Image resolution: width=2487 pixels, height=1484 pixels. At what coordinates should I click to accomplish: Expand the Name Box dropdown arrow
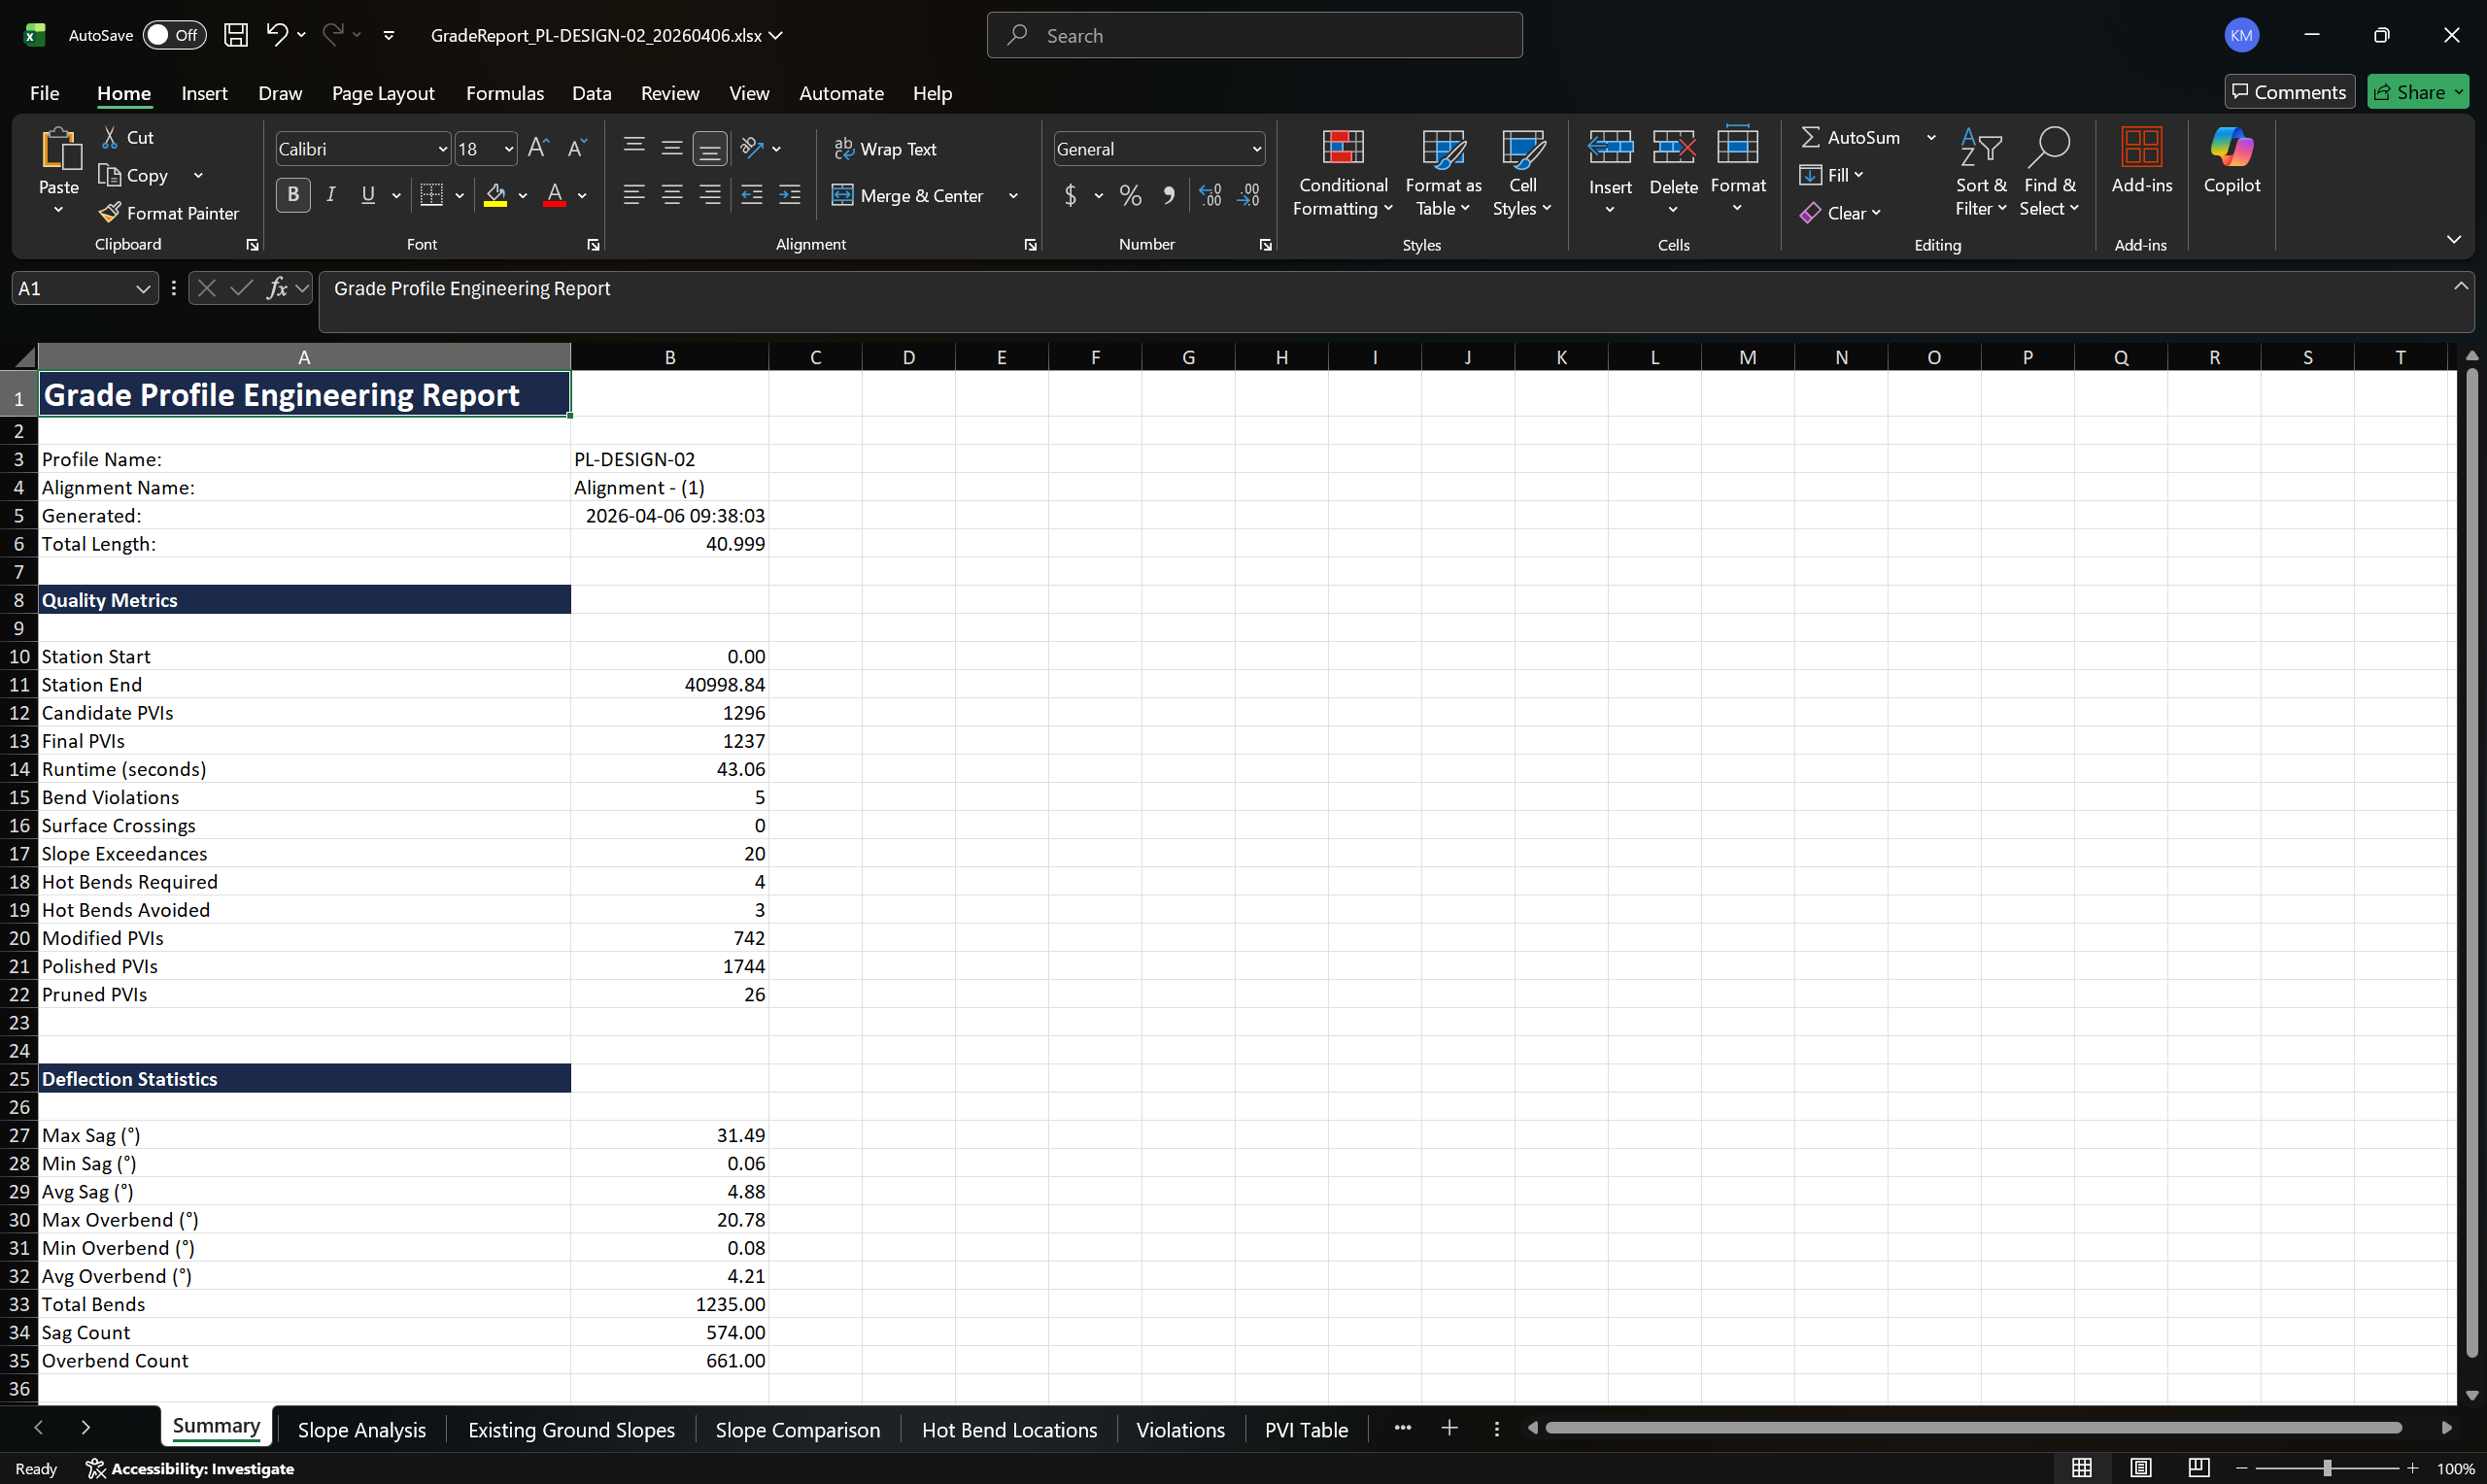pos(142,289)
